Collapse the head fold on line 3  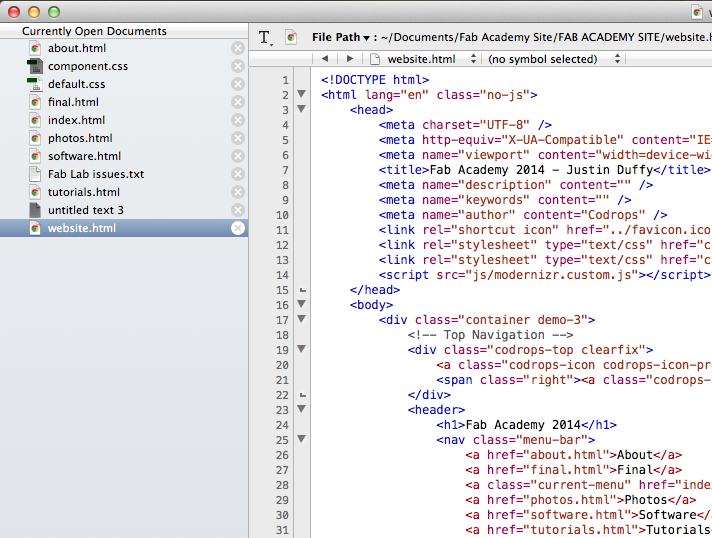click(x=301, y=109)
